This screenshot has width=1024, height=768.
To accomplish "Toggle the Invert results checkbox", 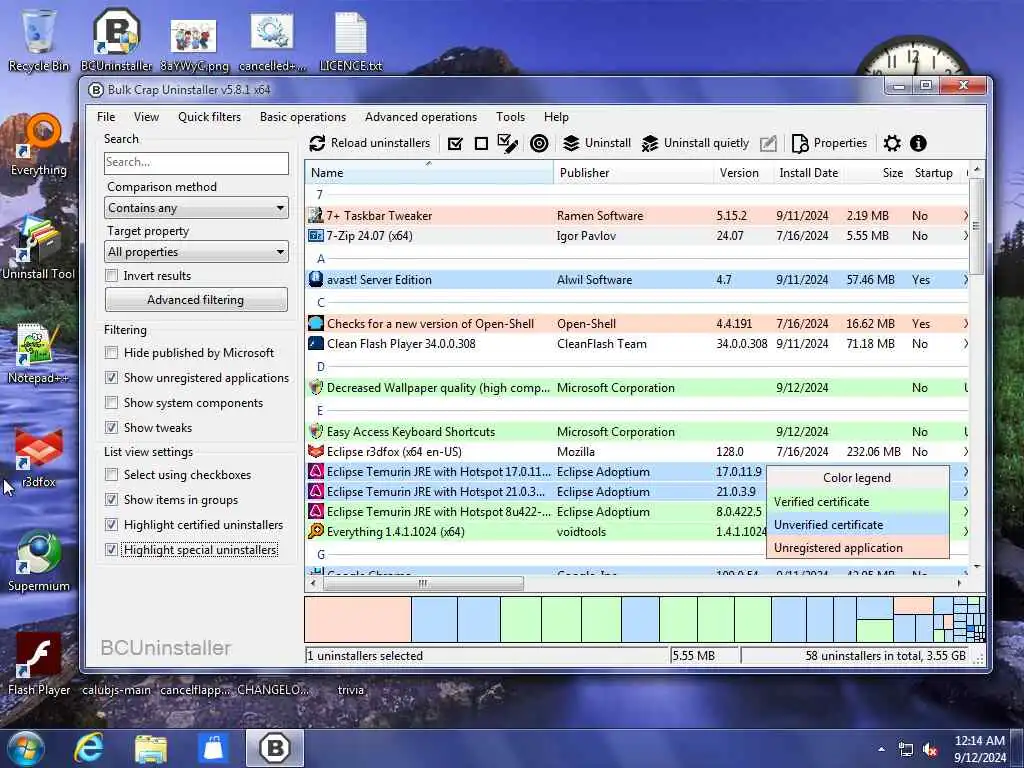I will 112,276.
